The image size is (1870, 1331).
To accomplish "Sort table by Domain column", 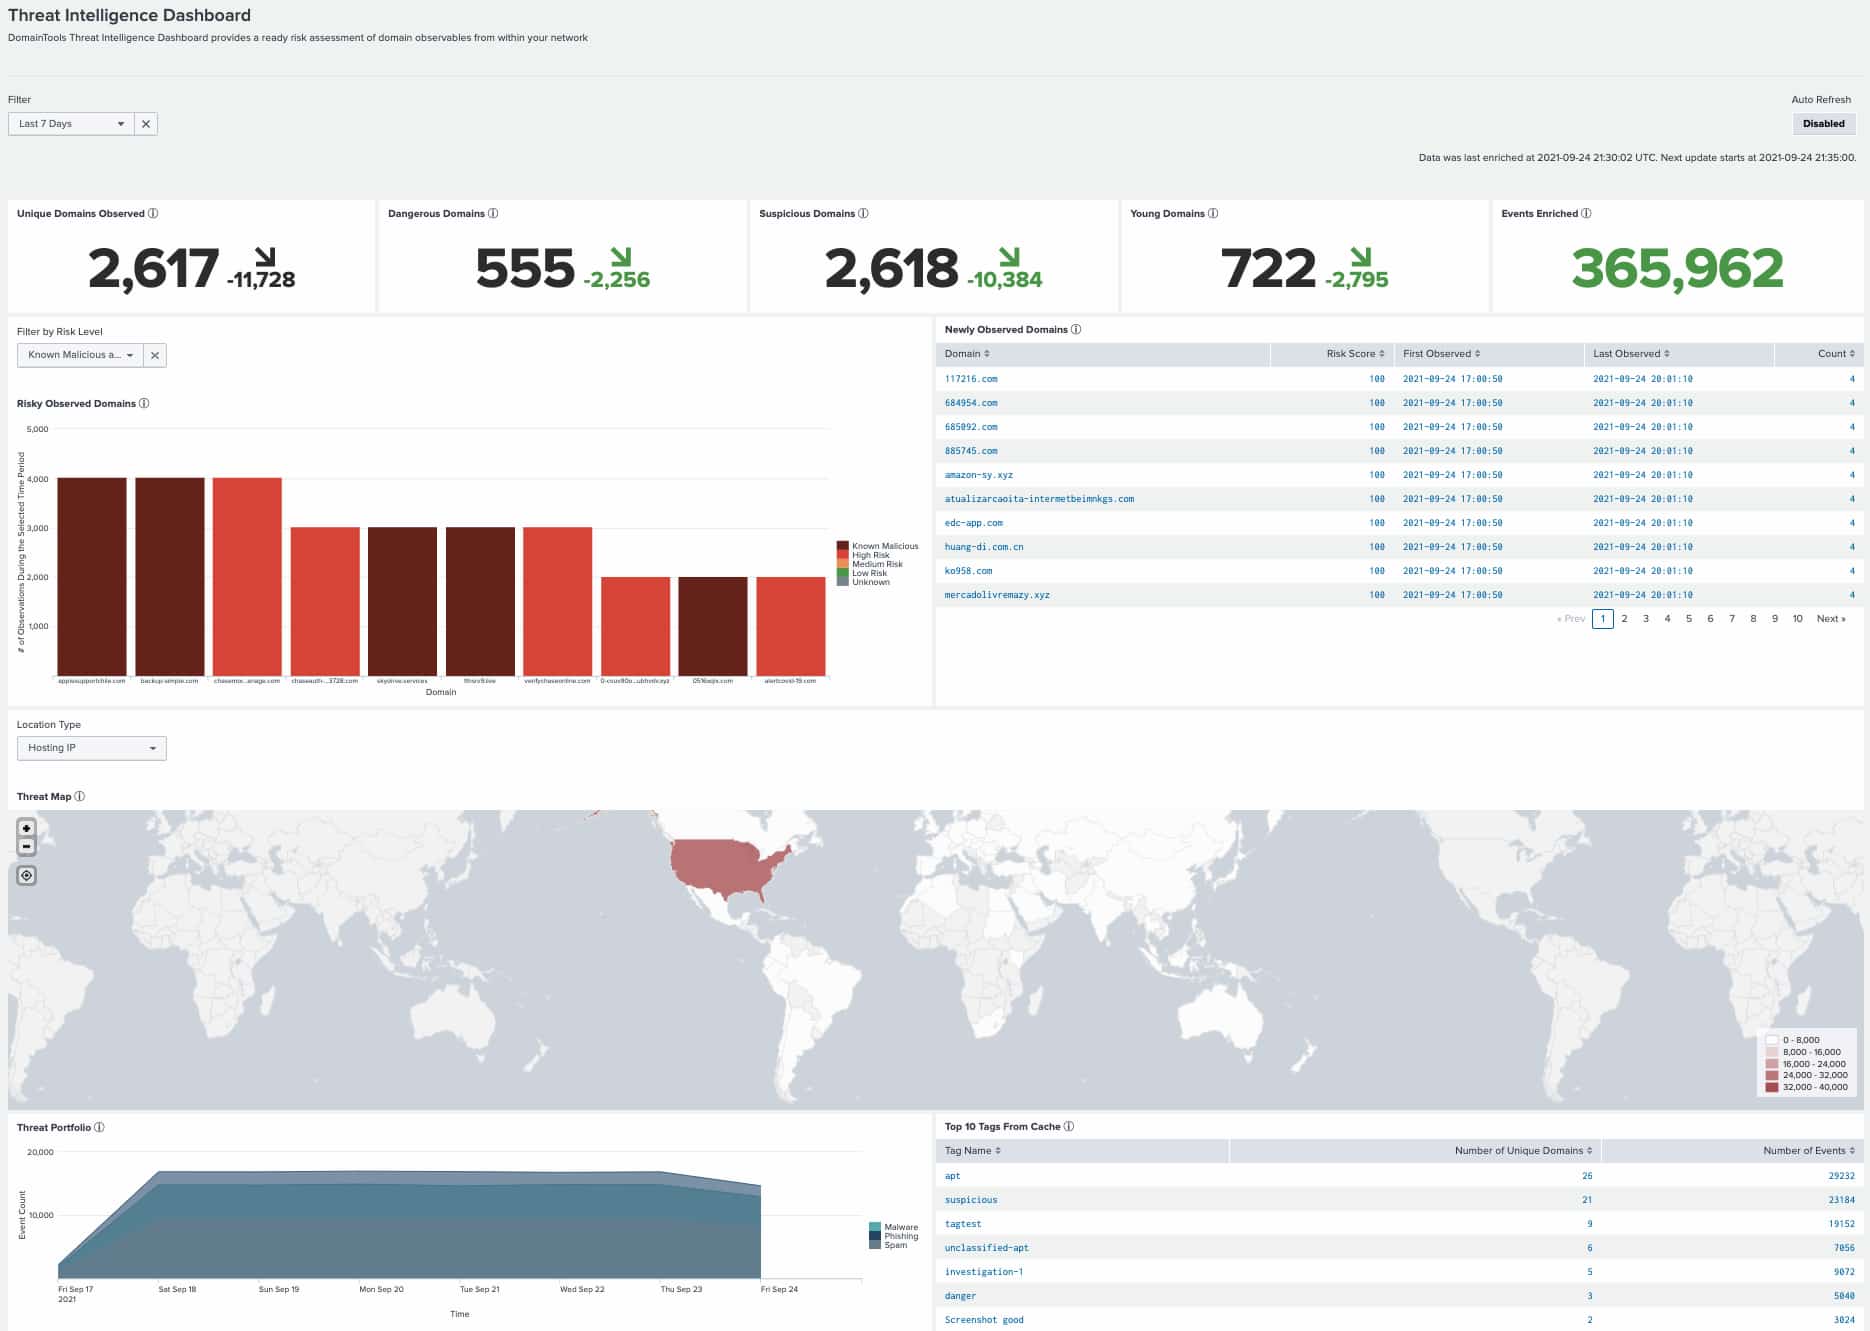I will (967, 354).
